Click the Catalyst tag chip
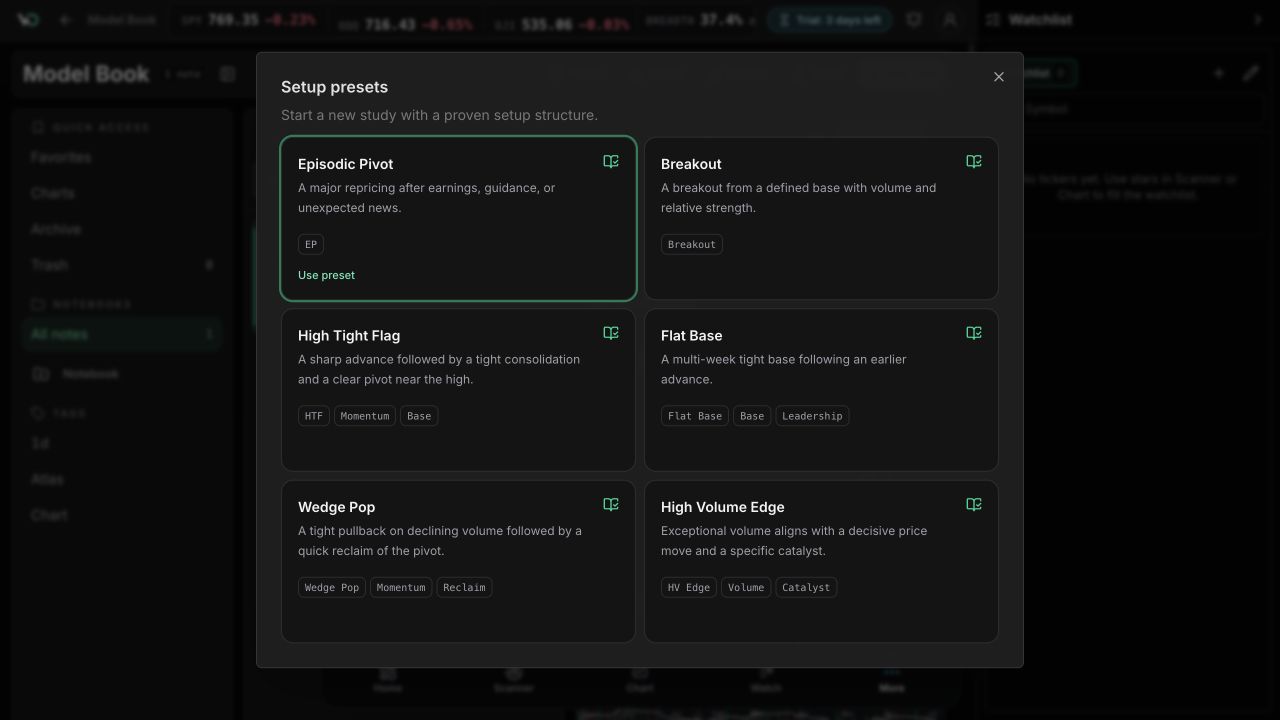Image resolution: width=1280 pixels, height=720 pixels. [x=806, y=588]
